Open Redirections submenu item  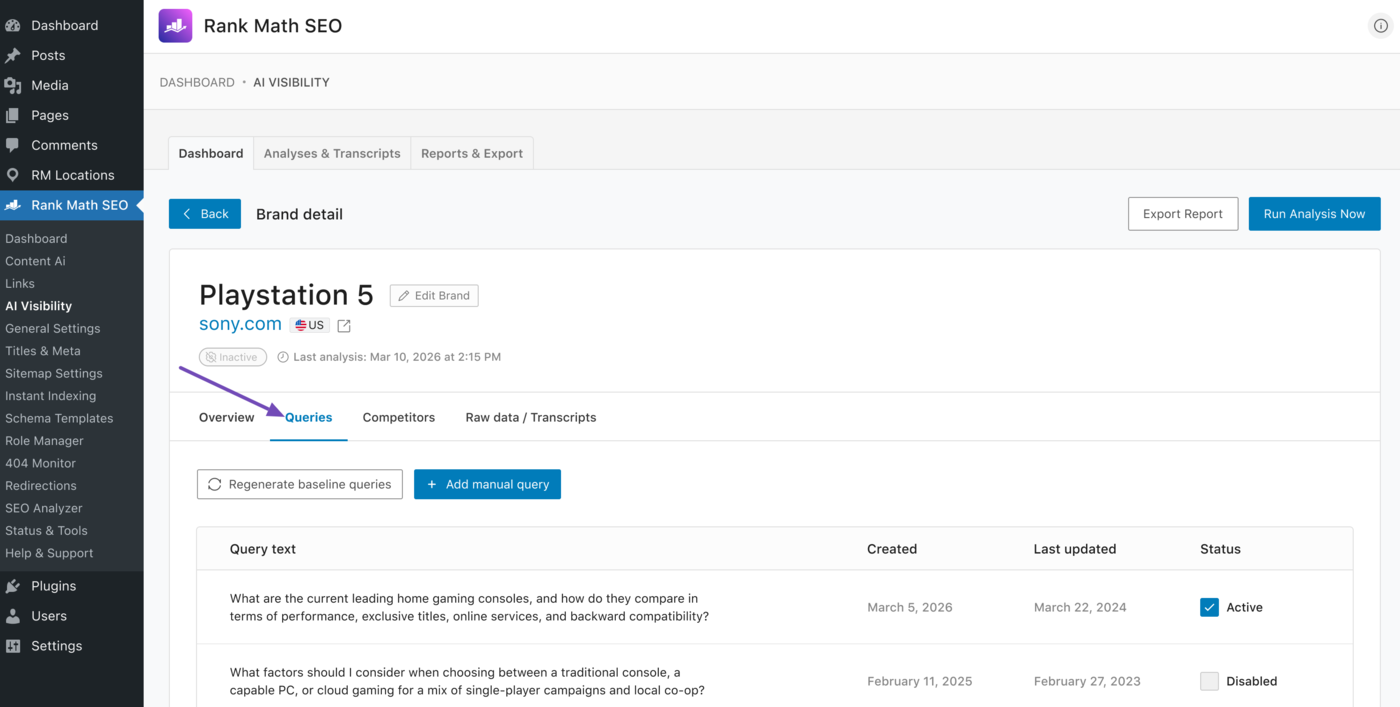tap(41, 486)
